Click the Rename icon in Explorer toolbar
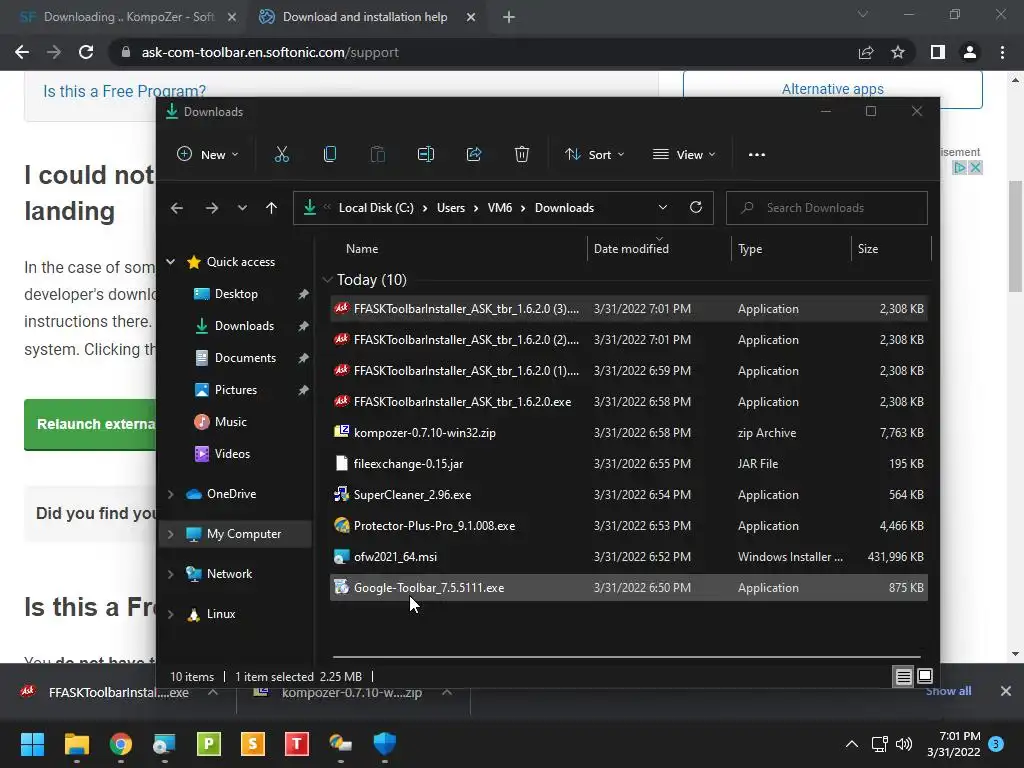The image size is (1024, 768). (426, 155)
